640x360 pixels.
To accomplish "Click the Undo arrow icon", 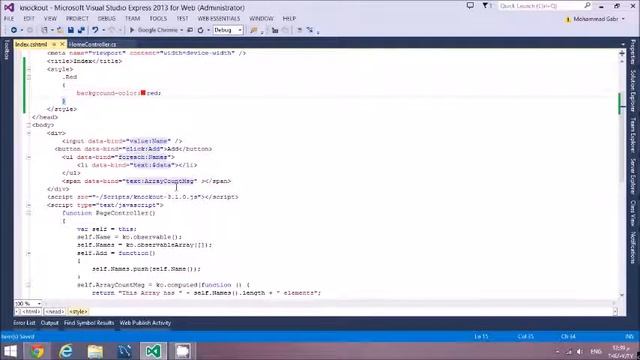I will point(95,30).
